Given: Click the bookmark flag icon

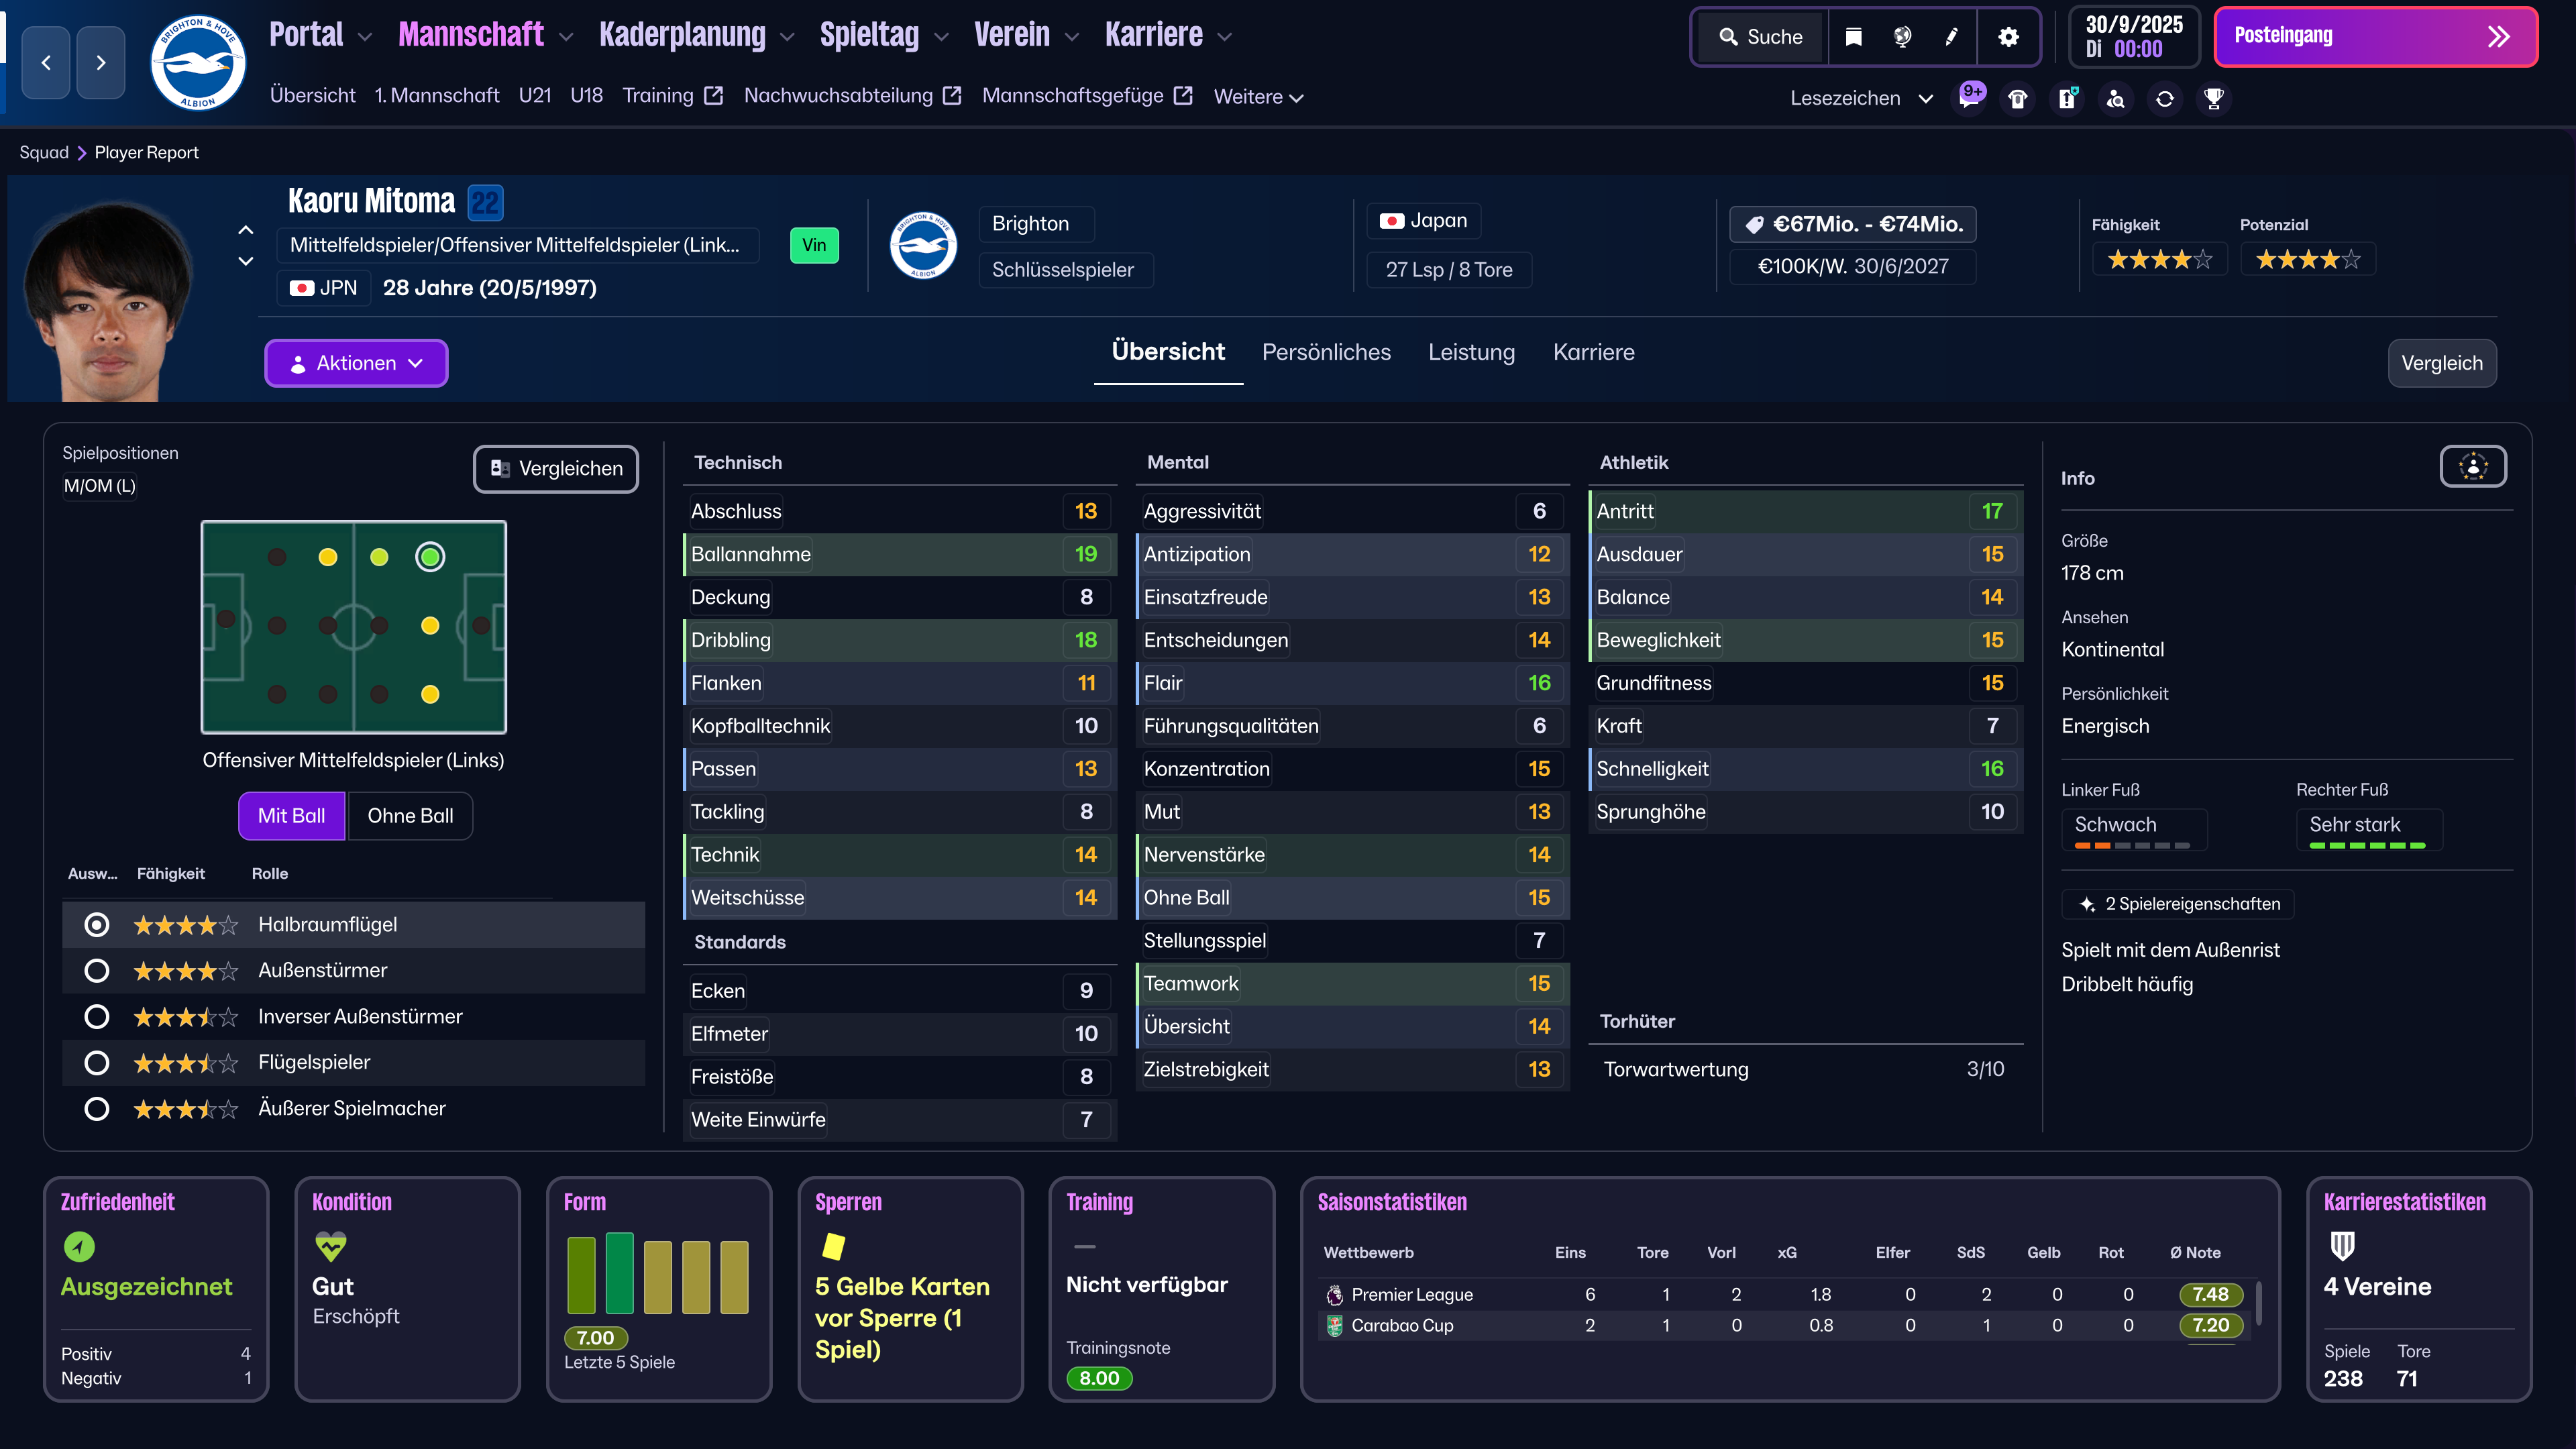Looking at the screenshot, I should click(1853, 37).
